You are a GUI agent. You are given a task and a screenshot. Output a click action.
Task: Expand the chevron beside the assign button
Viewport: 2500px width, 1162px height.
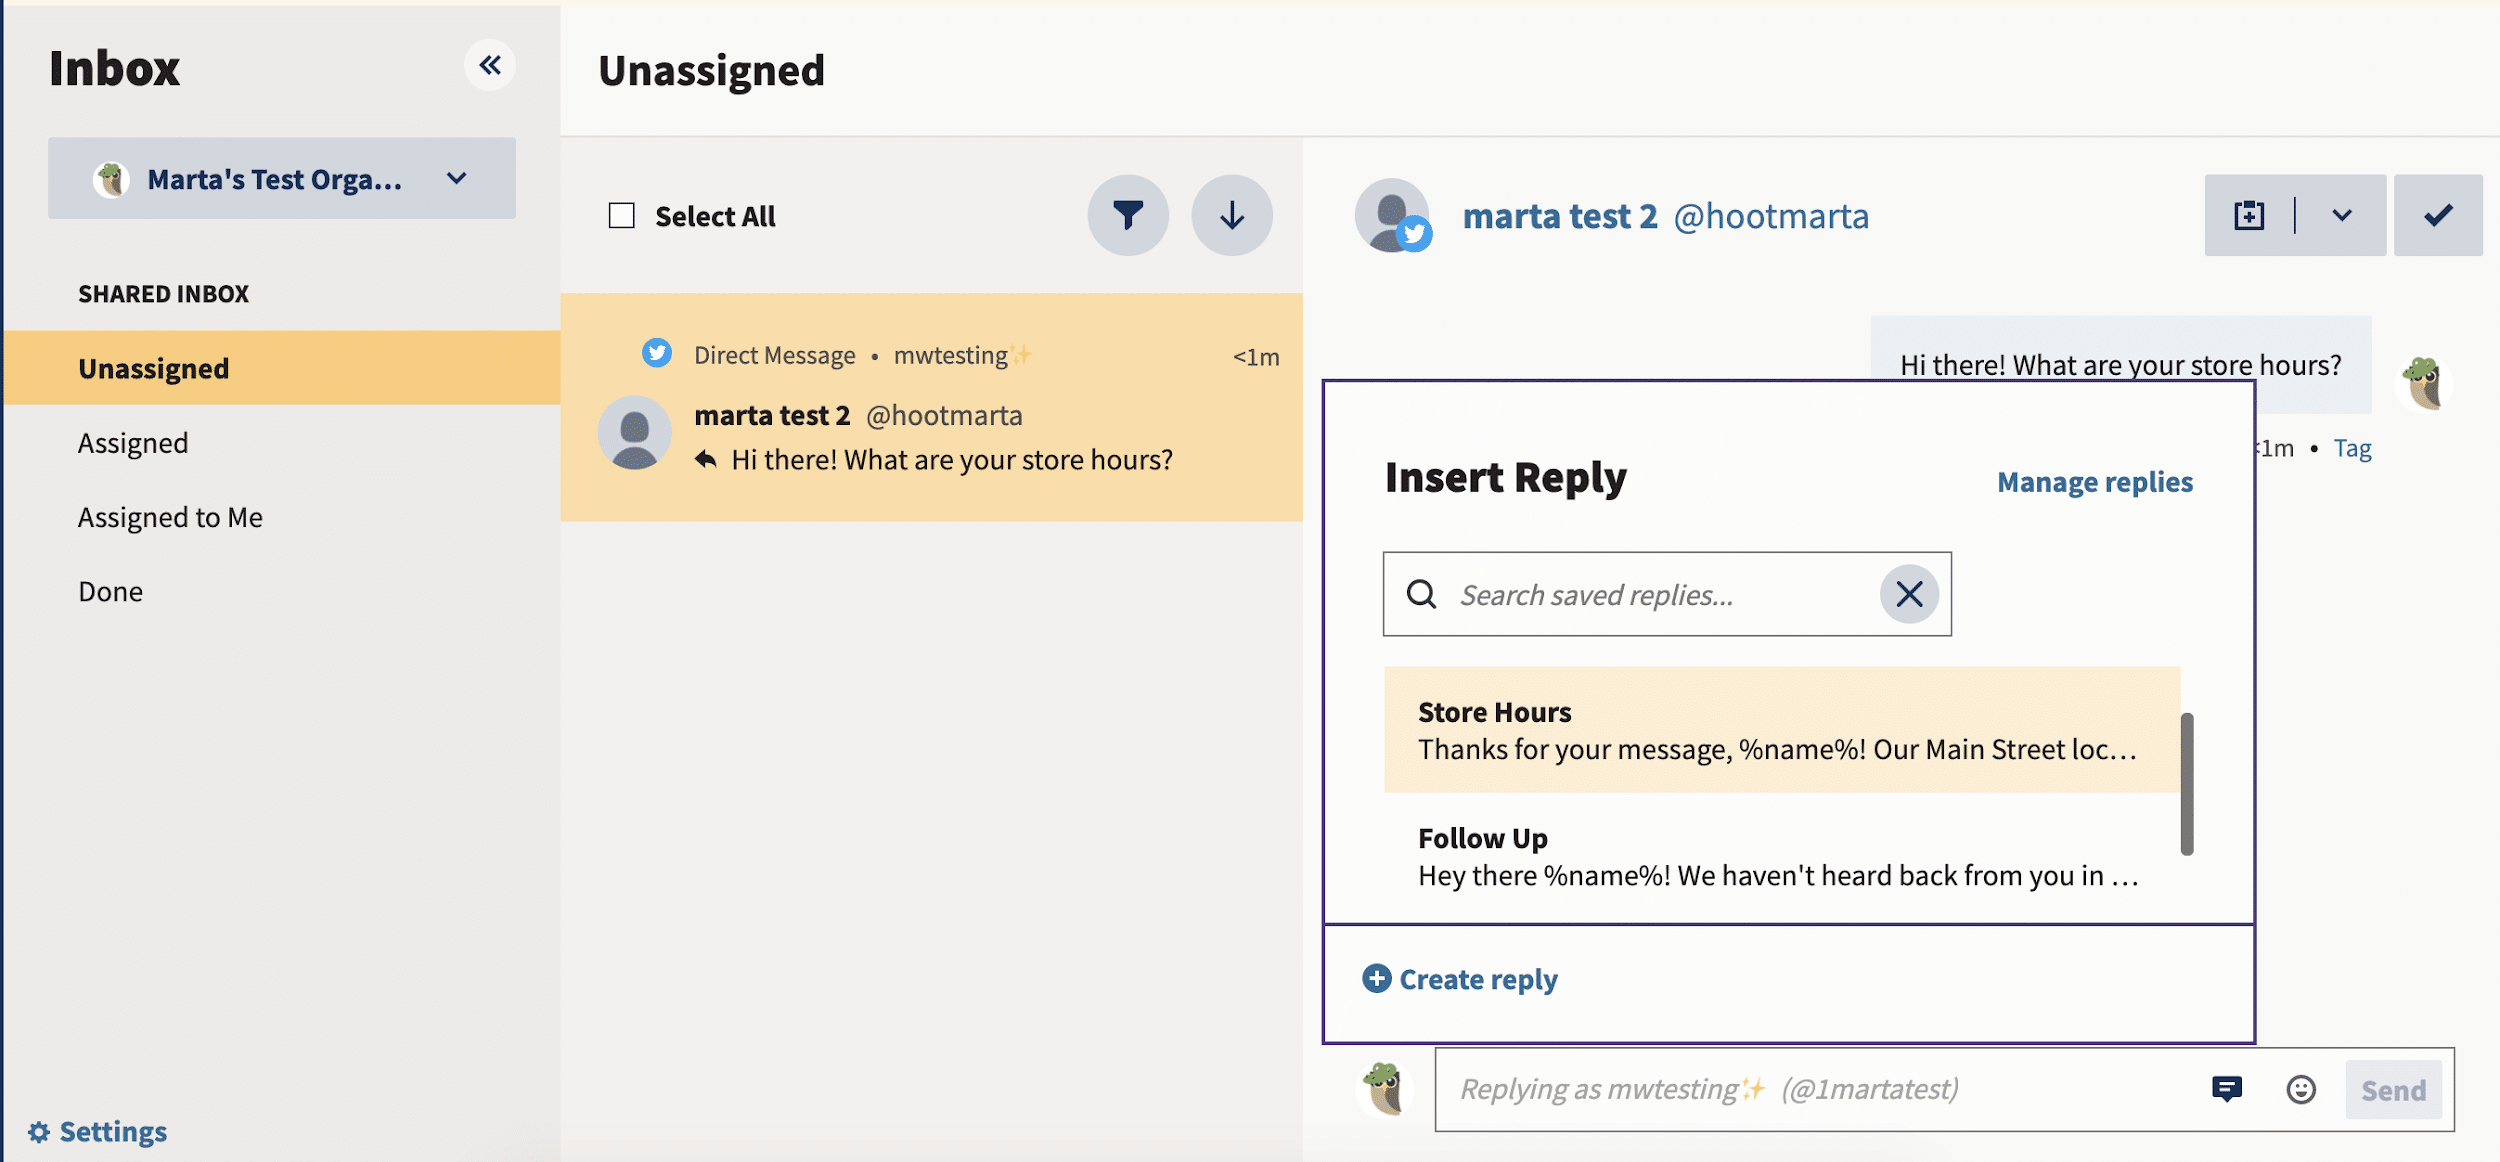coord(2341,214)
